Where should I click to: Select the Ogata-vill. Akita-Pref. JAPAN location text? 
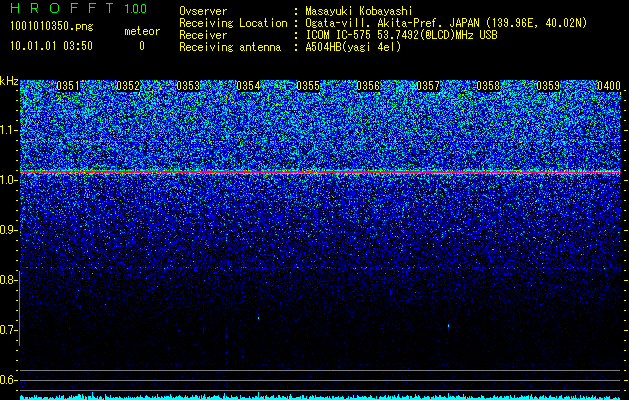tap(444, 23)
